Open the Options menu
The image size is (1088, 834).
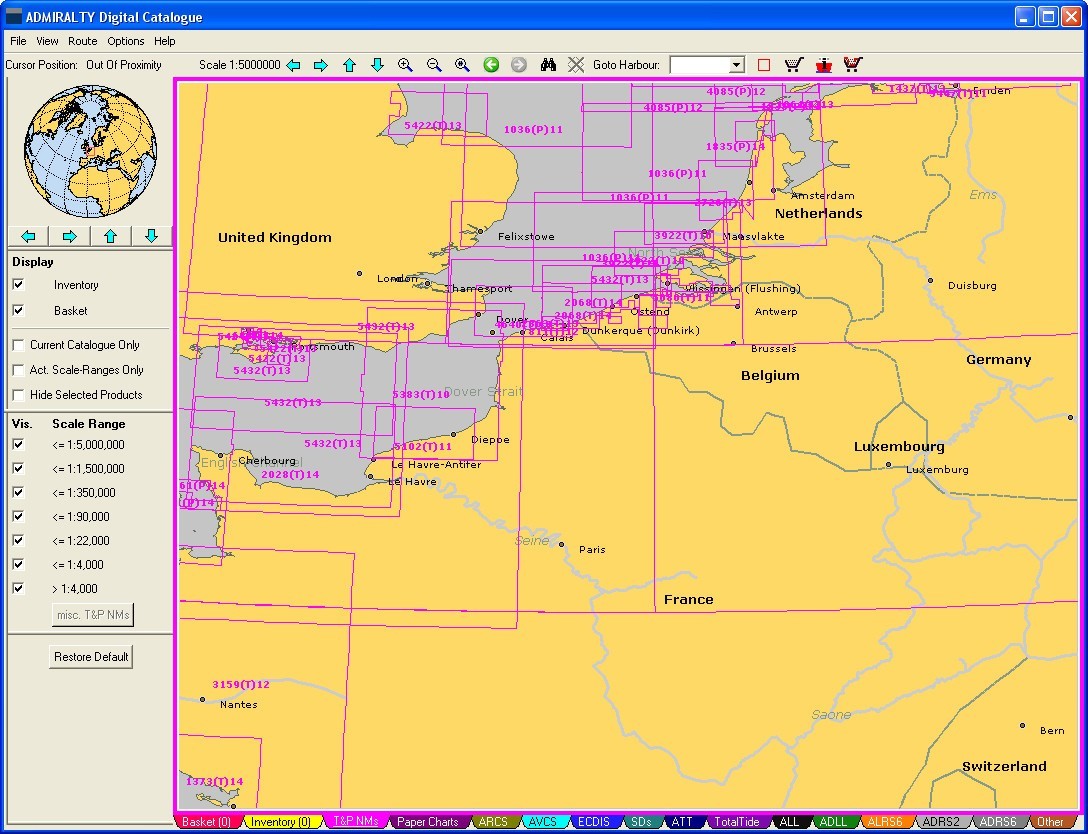tap(126, 41)
